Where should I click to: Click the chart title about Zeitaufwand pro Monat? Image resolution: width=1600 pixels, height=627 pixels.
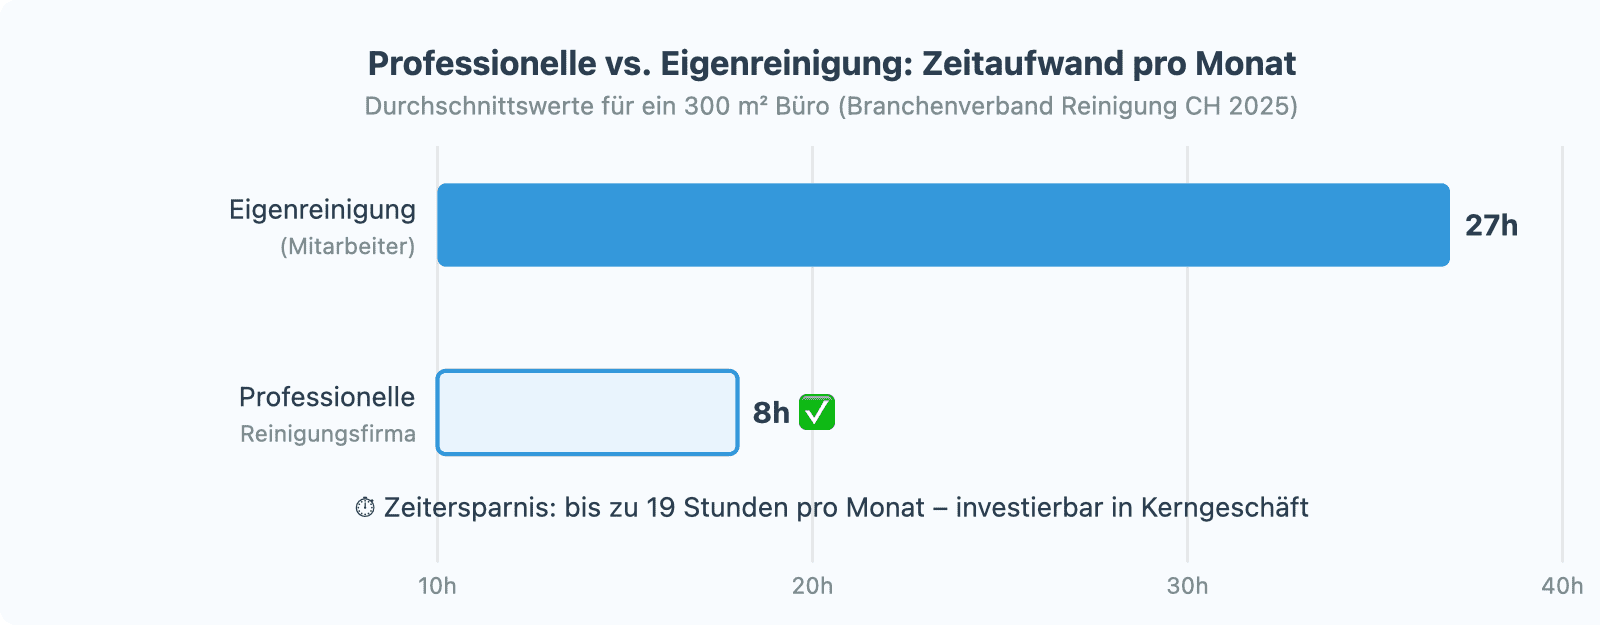(831, 64)
